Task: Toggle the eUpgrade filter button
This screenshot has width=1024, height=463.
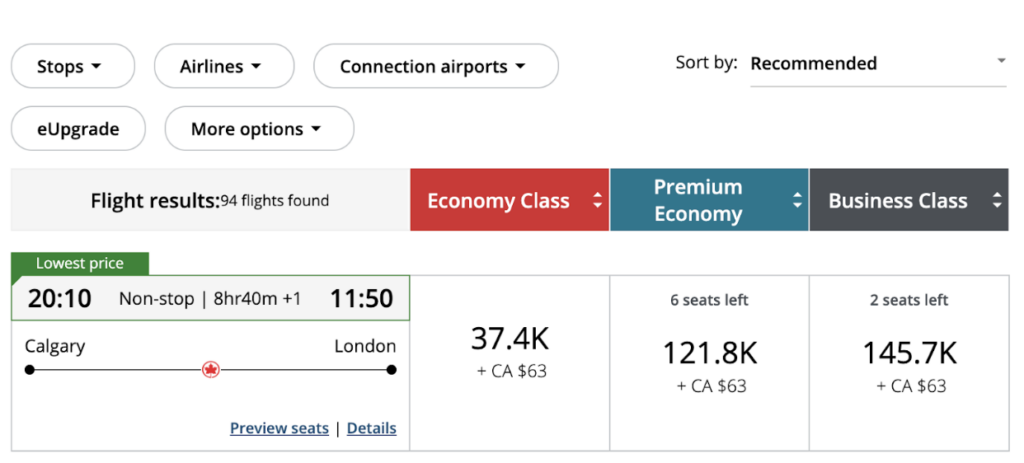Action: point(78,129)
